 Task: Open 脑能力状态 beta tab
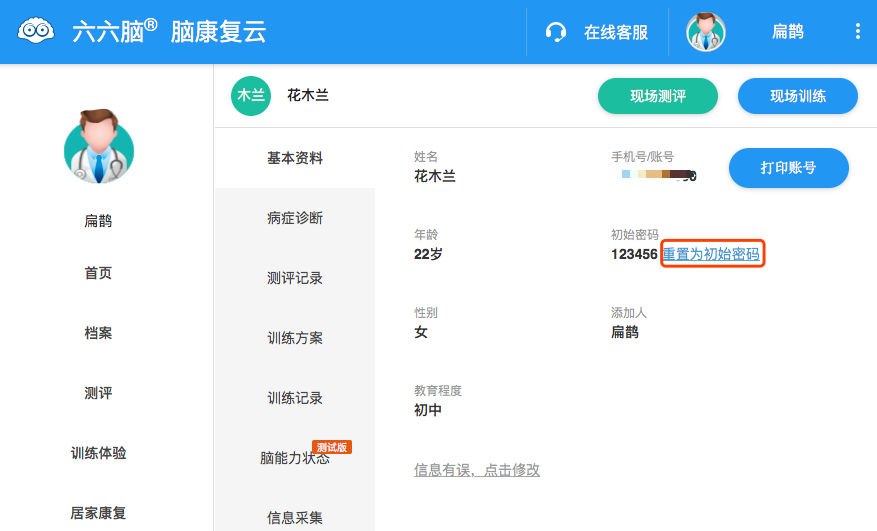[x=295, y=458]
